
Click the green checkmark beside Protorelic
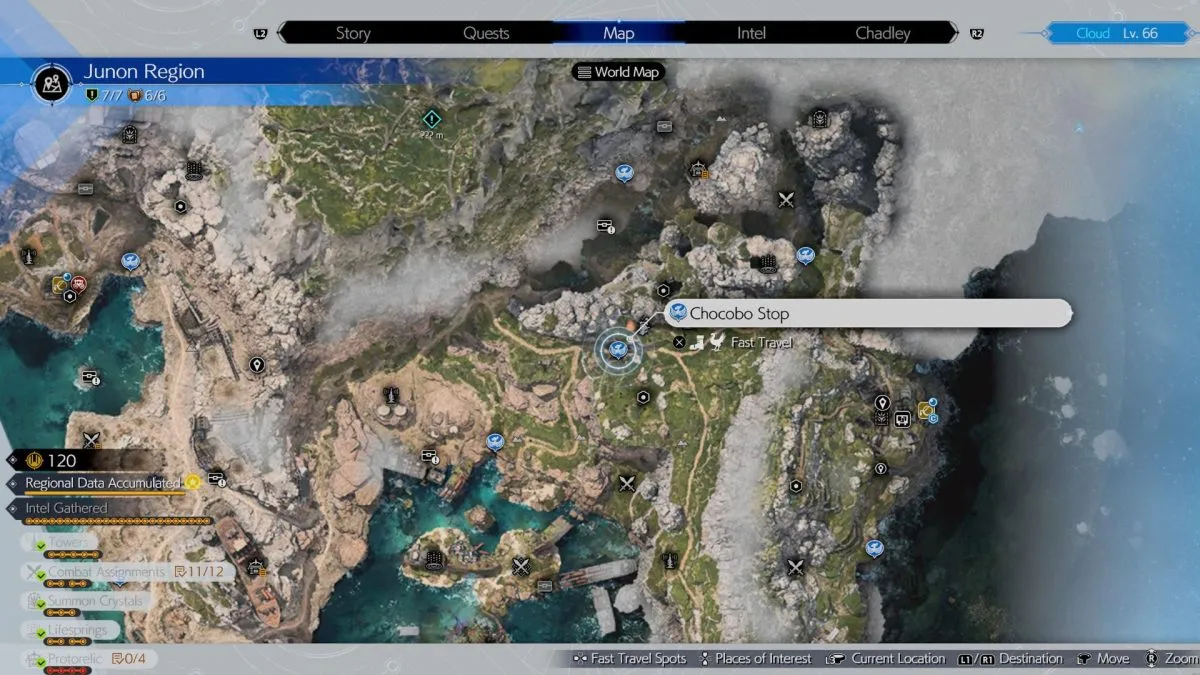coord(40,662)
